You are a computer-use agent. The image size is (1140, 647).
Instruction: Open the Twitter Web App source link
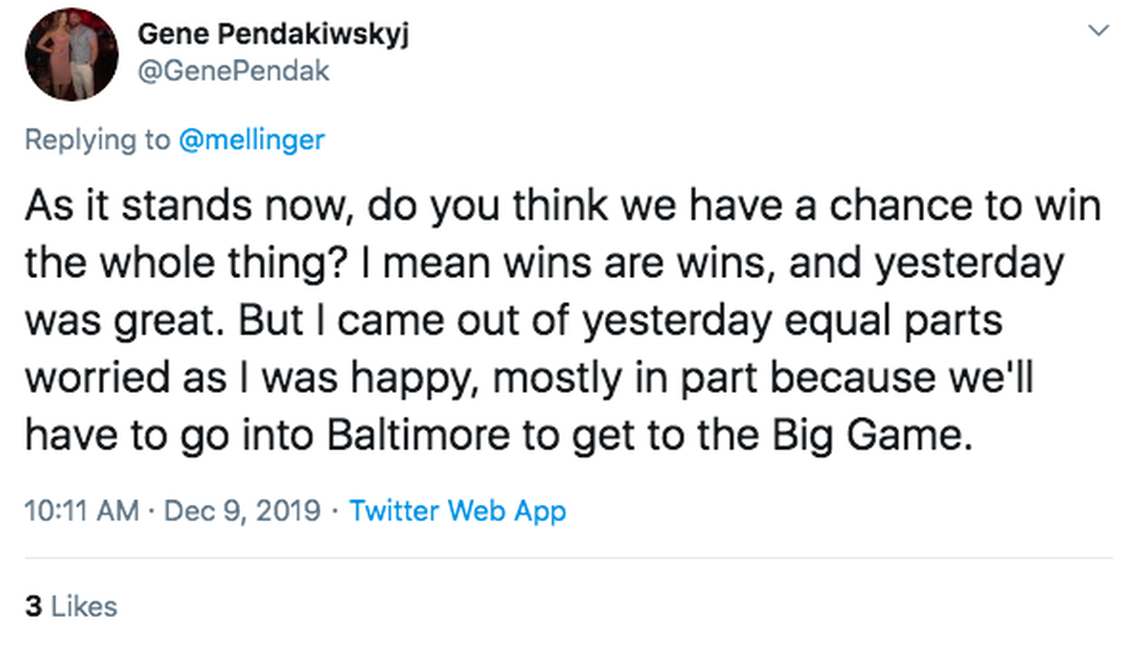tap(457, 511)
